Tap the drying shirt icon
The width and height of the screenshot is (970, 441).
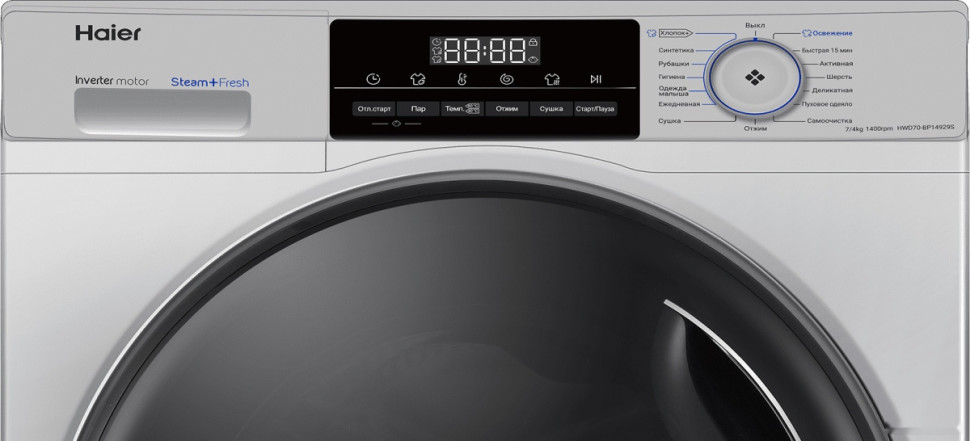(x=551, y=79)
